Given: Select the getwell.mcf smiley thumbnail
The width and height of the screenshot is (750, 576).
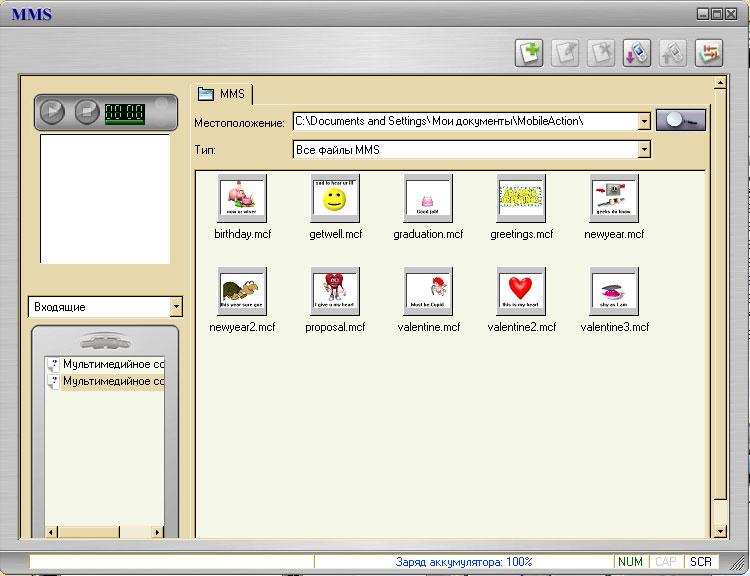Looking at the screenshot, I should coord(335,198).
